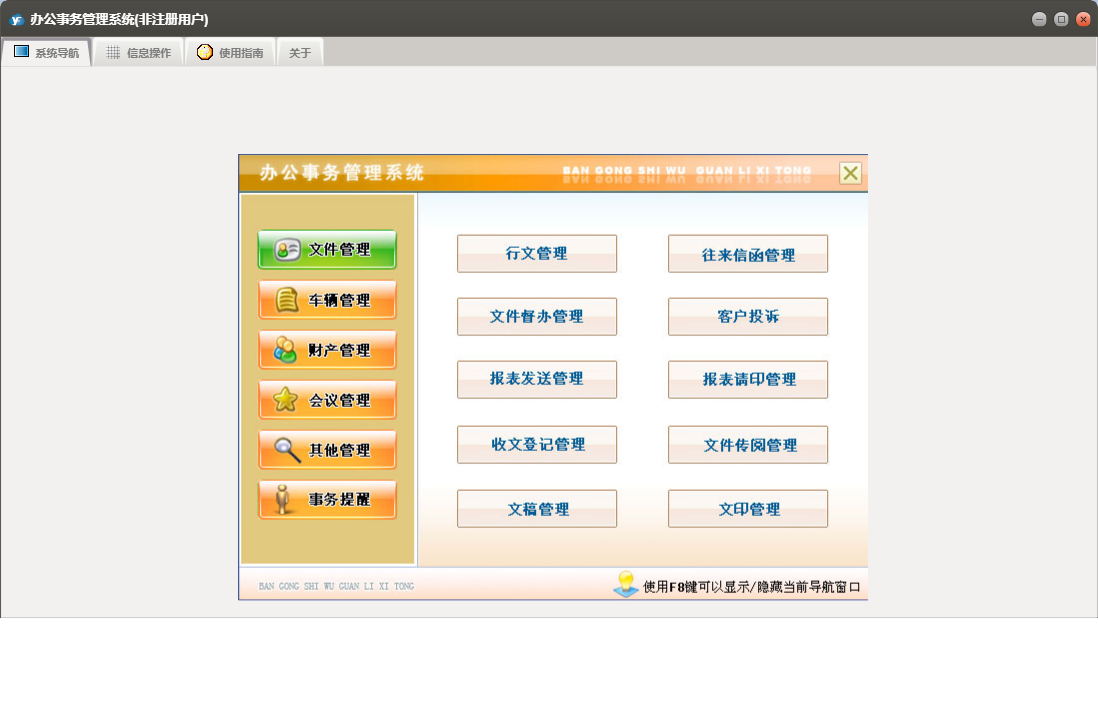Viewport: 1098px width, 719px height.
Task: Launch 报表发送管理
Action: [537, 380]
